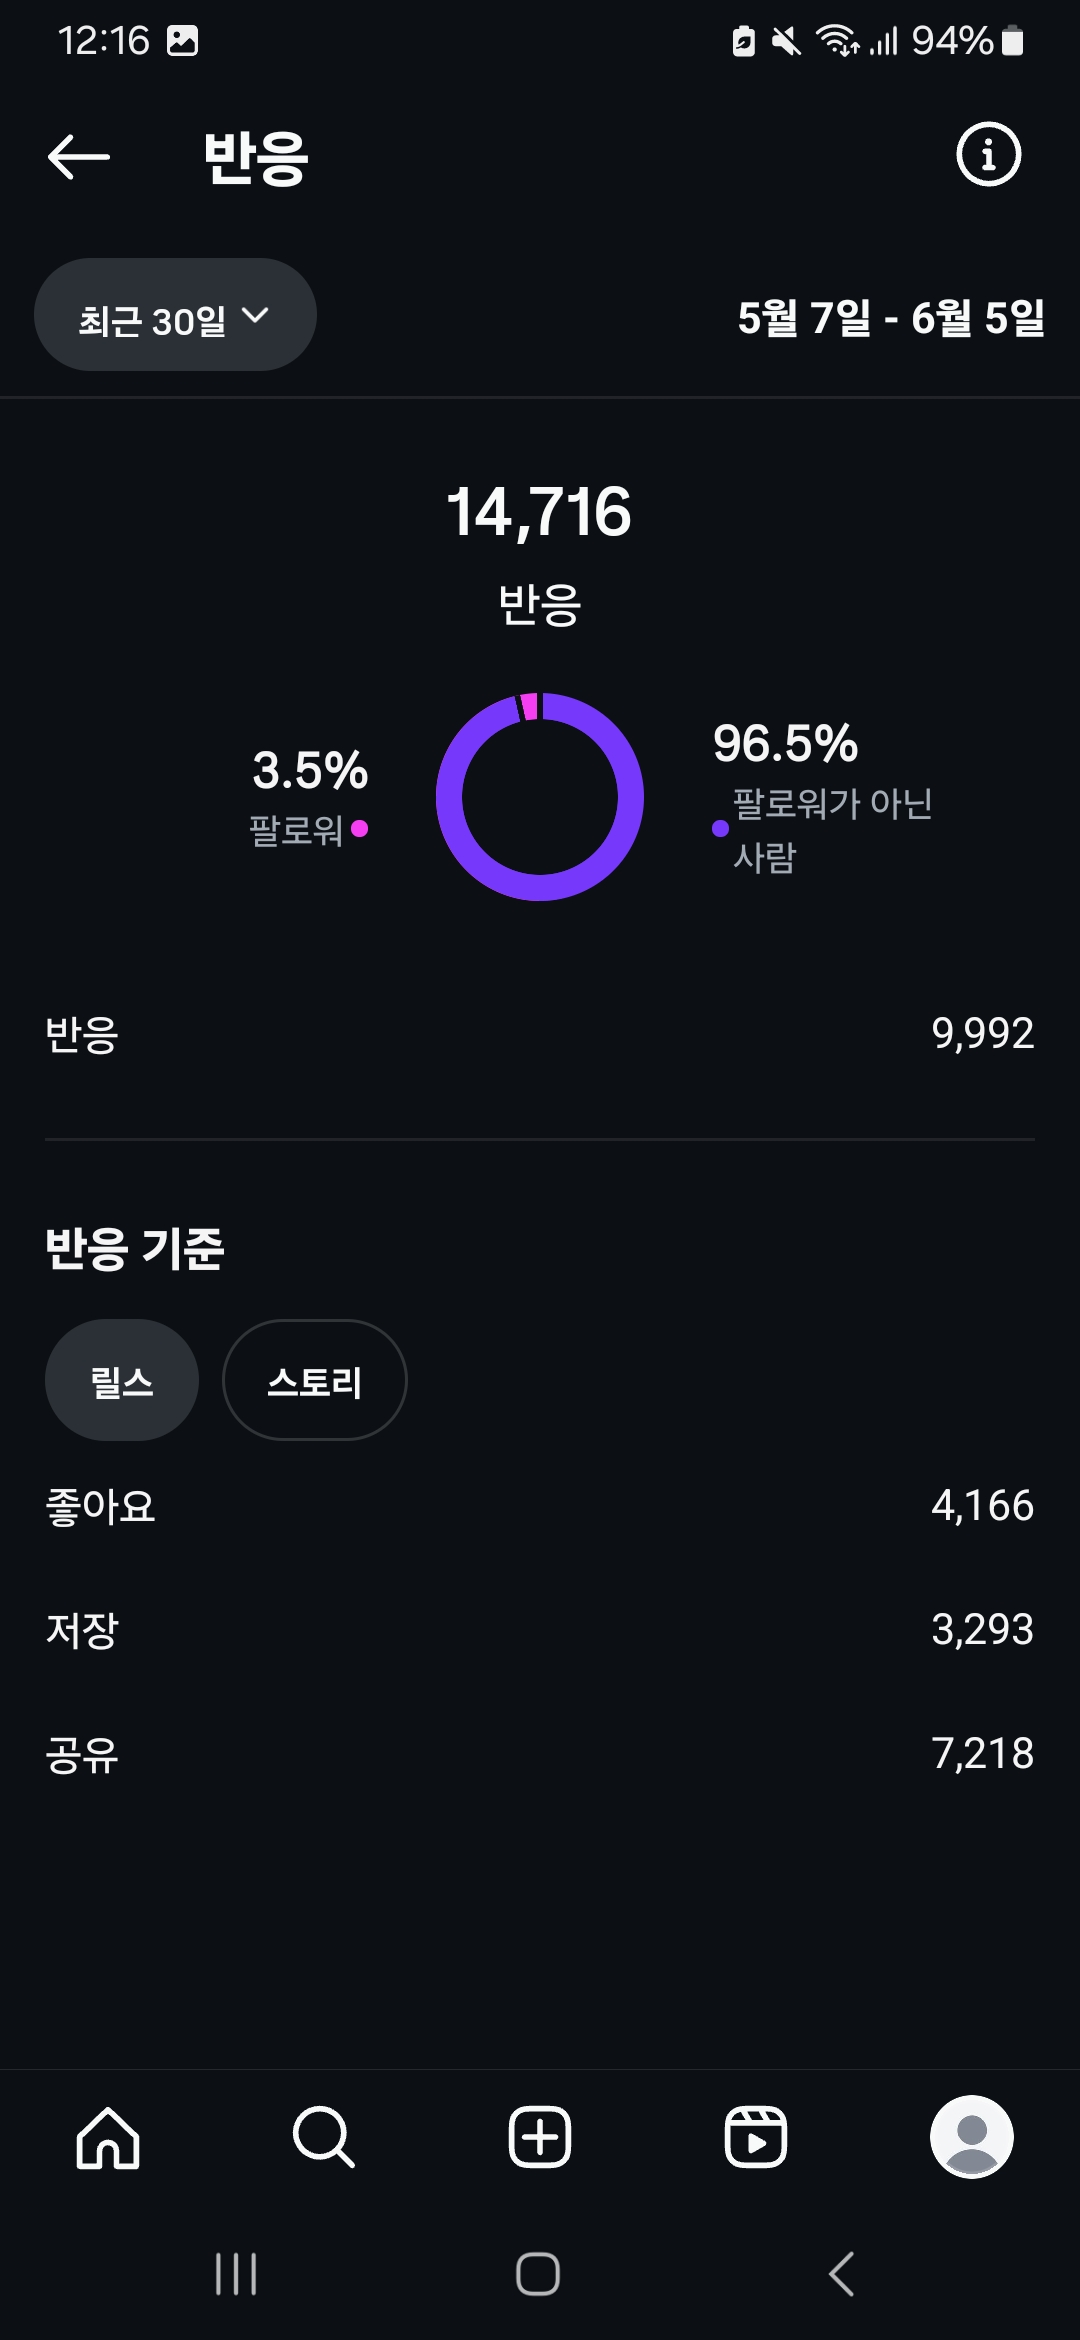Open profile avatar in bottom bar
Viewport: 1080px width, 2340px height.
(x=971, y=2137)
